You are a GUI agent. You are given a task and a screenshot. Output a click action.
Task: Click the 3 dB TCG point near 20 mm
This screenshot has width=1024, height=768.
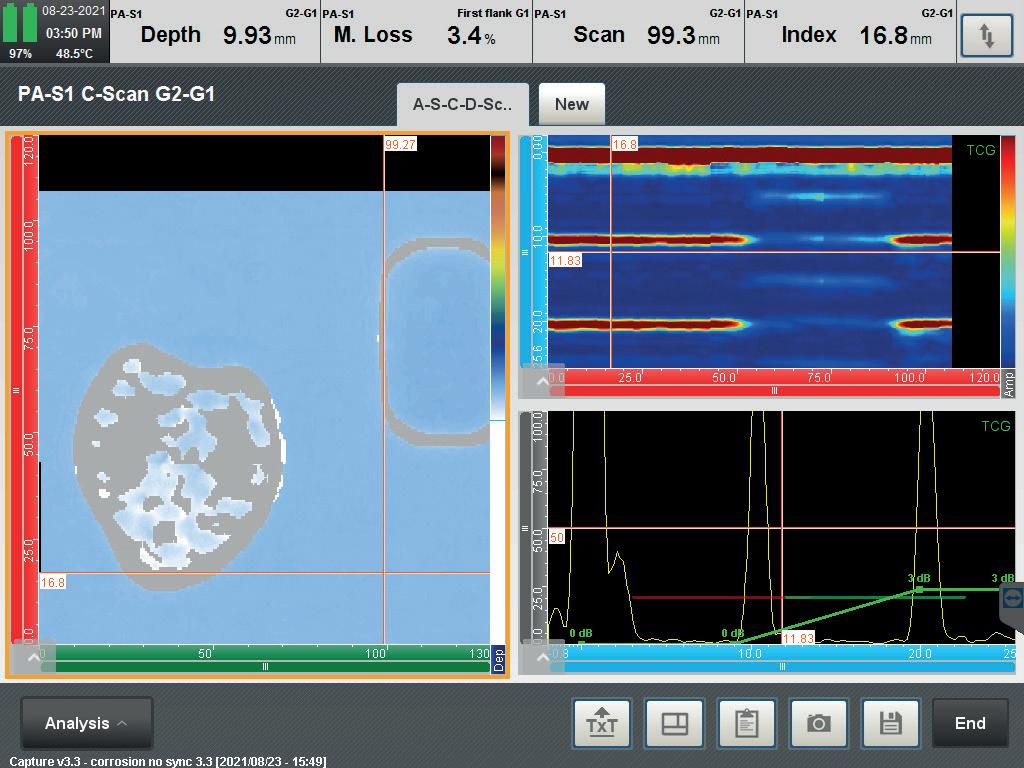pos(920,589)
